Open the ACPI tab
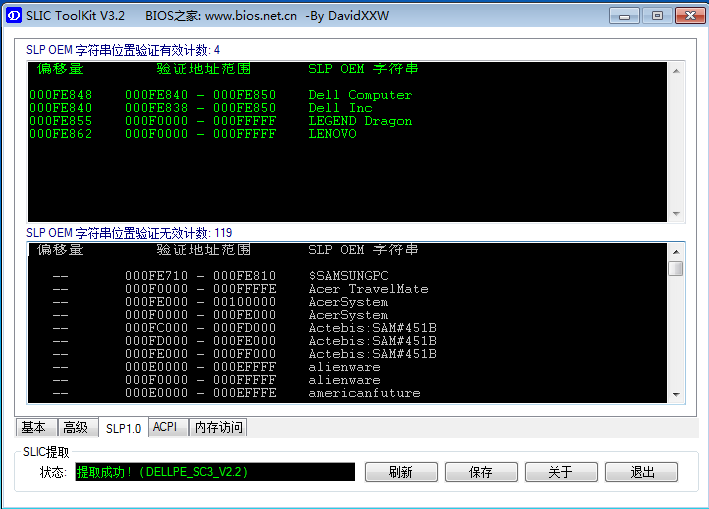This screenshot has height=509, width=709. coord(165,427)
